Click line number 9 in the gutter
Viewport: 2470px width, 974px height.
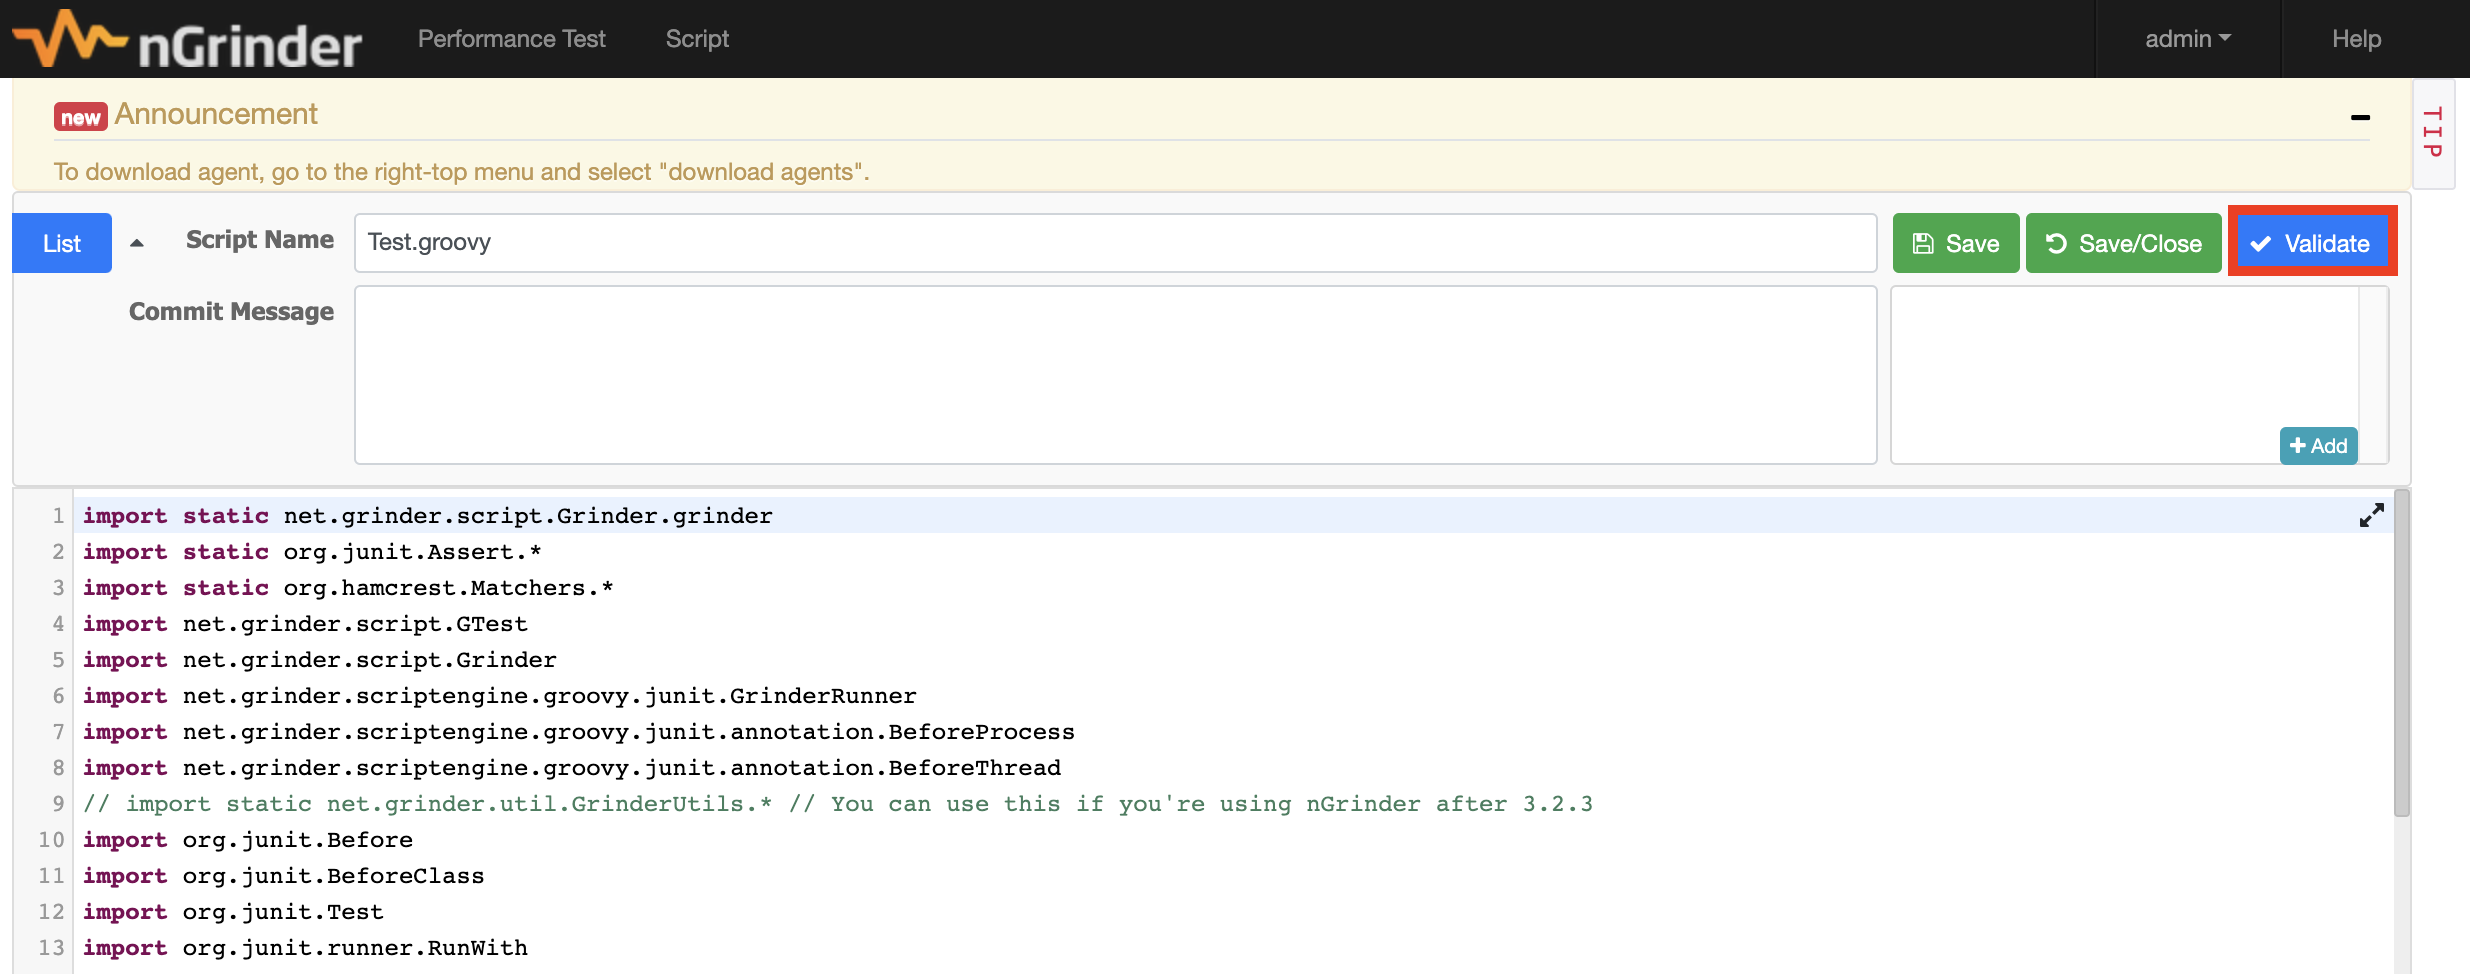pos(58,804)
